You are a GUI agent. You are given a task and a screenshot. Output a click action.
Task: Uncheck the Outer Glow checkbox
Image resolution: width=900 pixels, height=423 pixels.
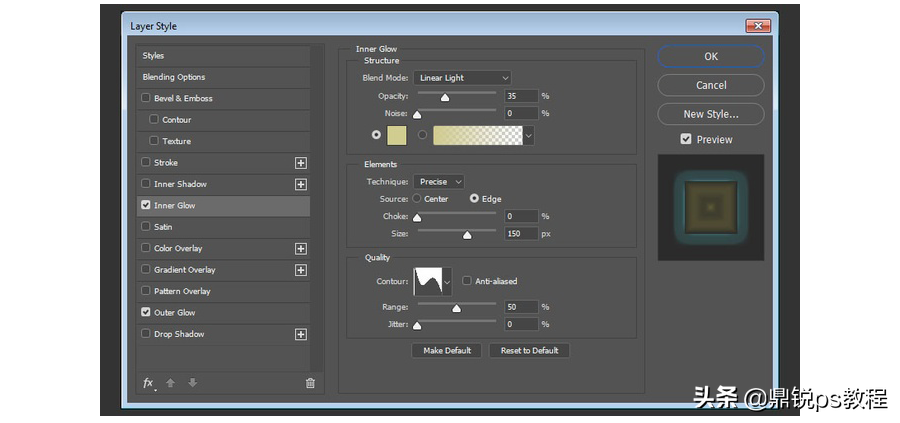coord(146,312)
